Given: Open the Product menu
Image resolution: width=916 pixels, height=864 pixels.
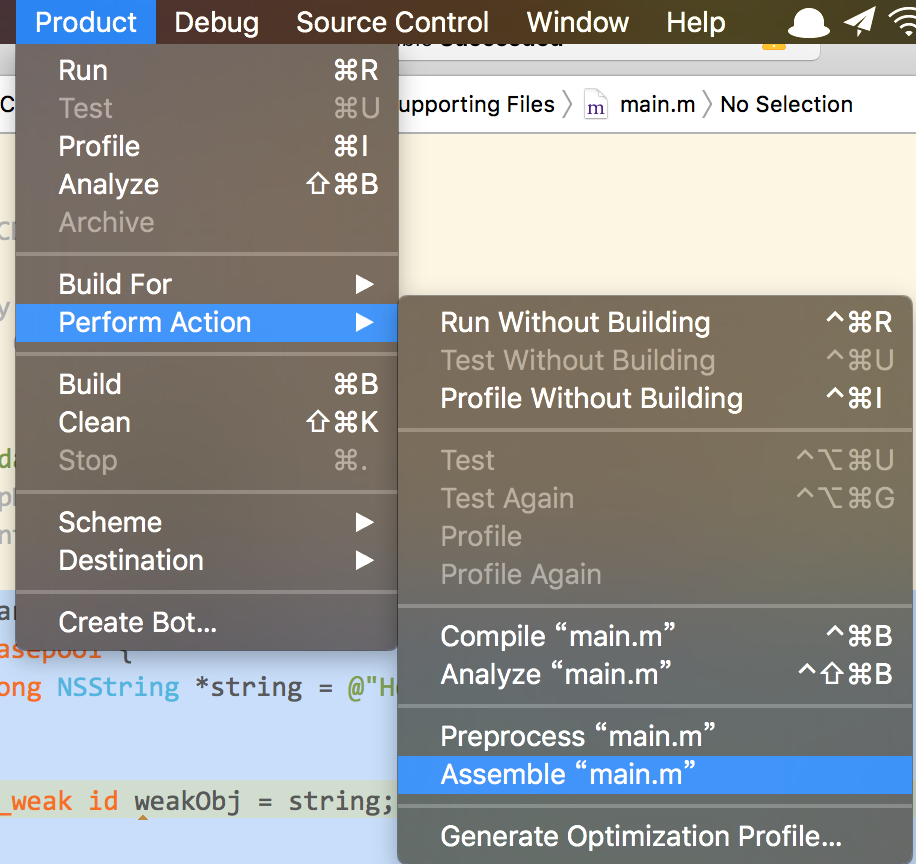Looking at the screenshot, I should pos(86,22).
